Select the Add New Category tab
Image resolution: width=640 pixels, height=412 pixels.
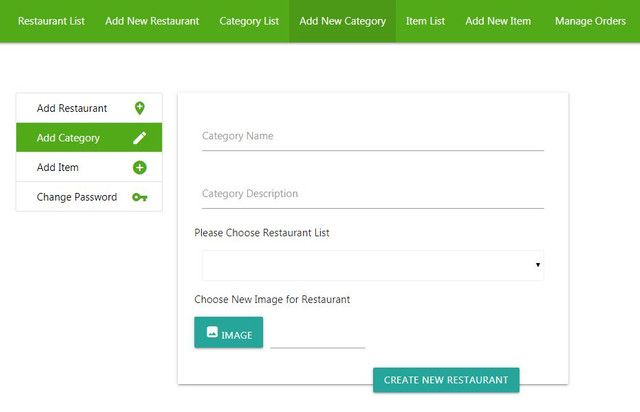[x=342, y=21]
